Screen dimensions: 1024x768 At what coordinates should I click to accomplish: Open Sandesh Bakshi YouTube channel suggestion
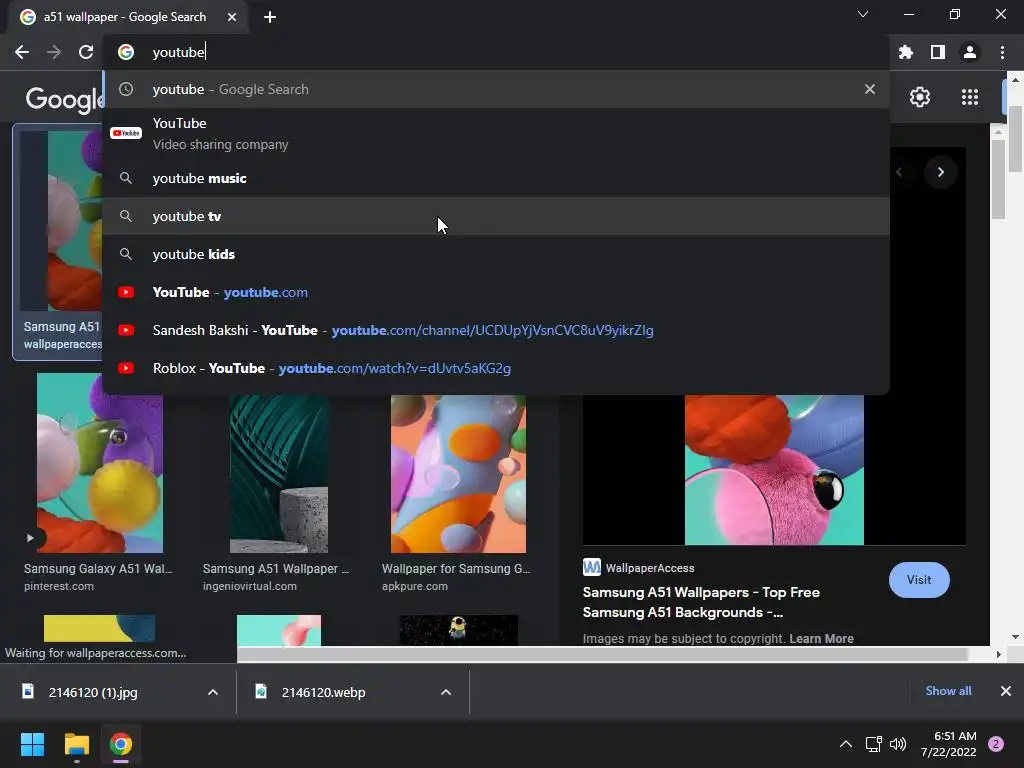point(496,330)
